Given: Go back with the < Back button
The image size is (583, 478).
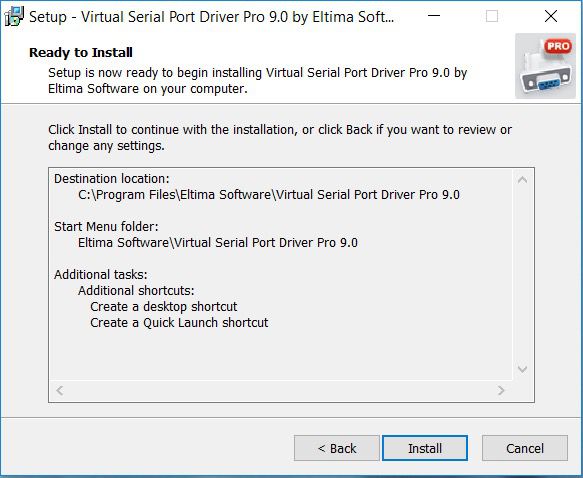Looking at the screenshot, I should [x=336, y=448].
